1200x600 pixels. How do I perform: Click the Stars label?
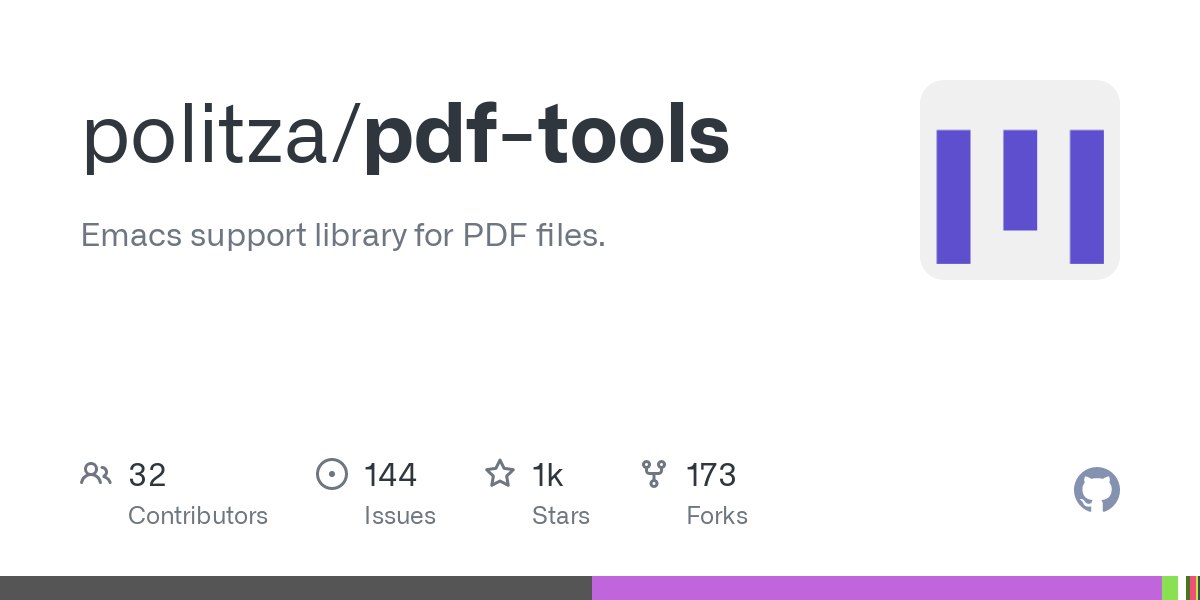tap(561, 516)
